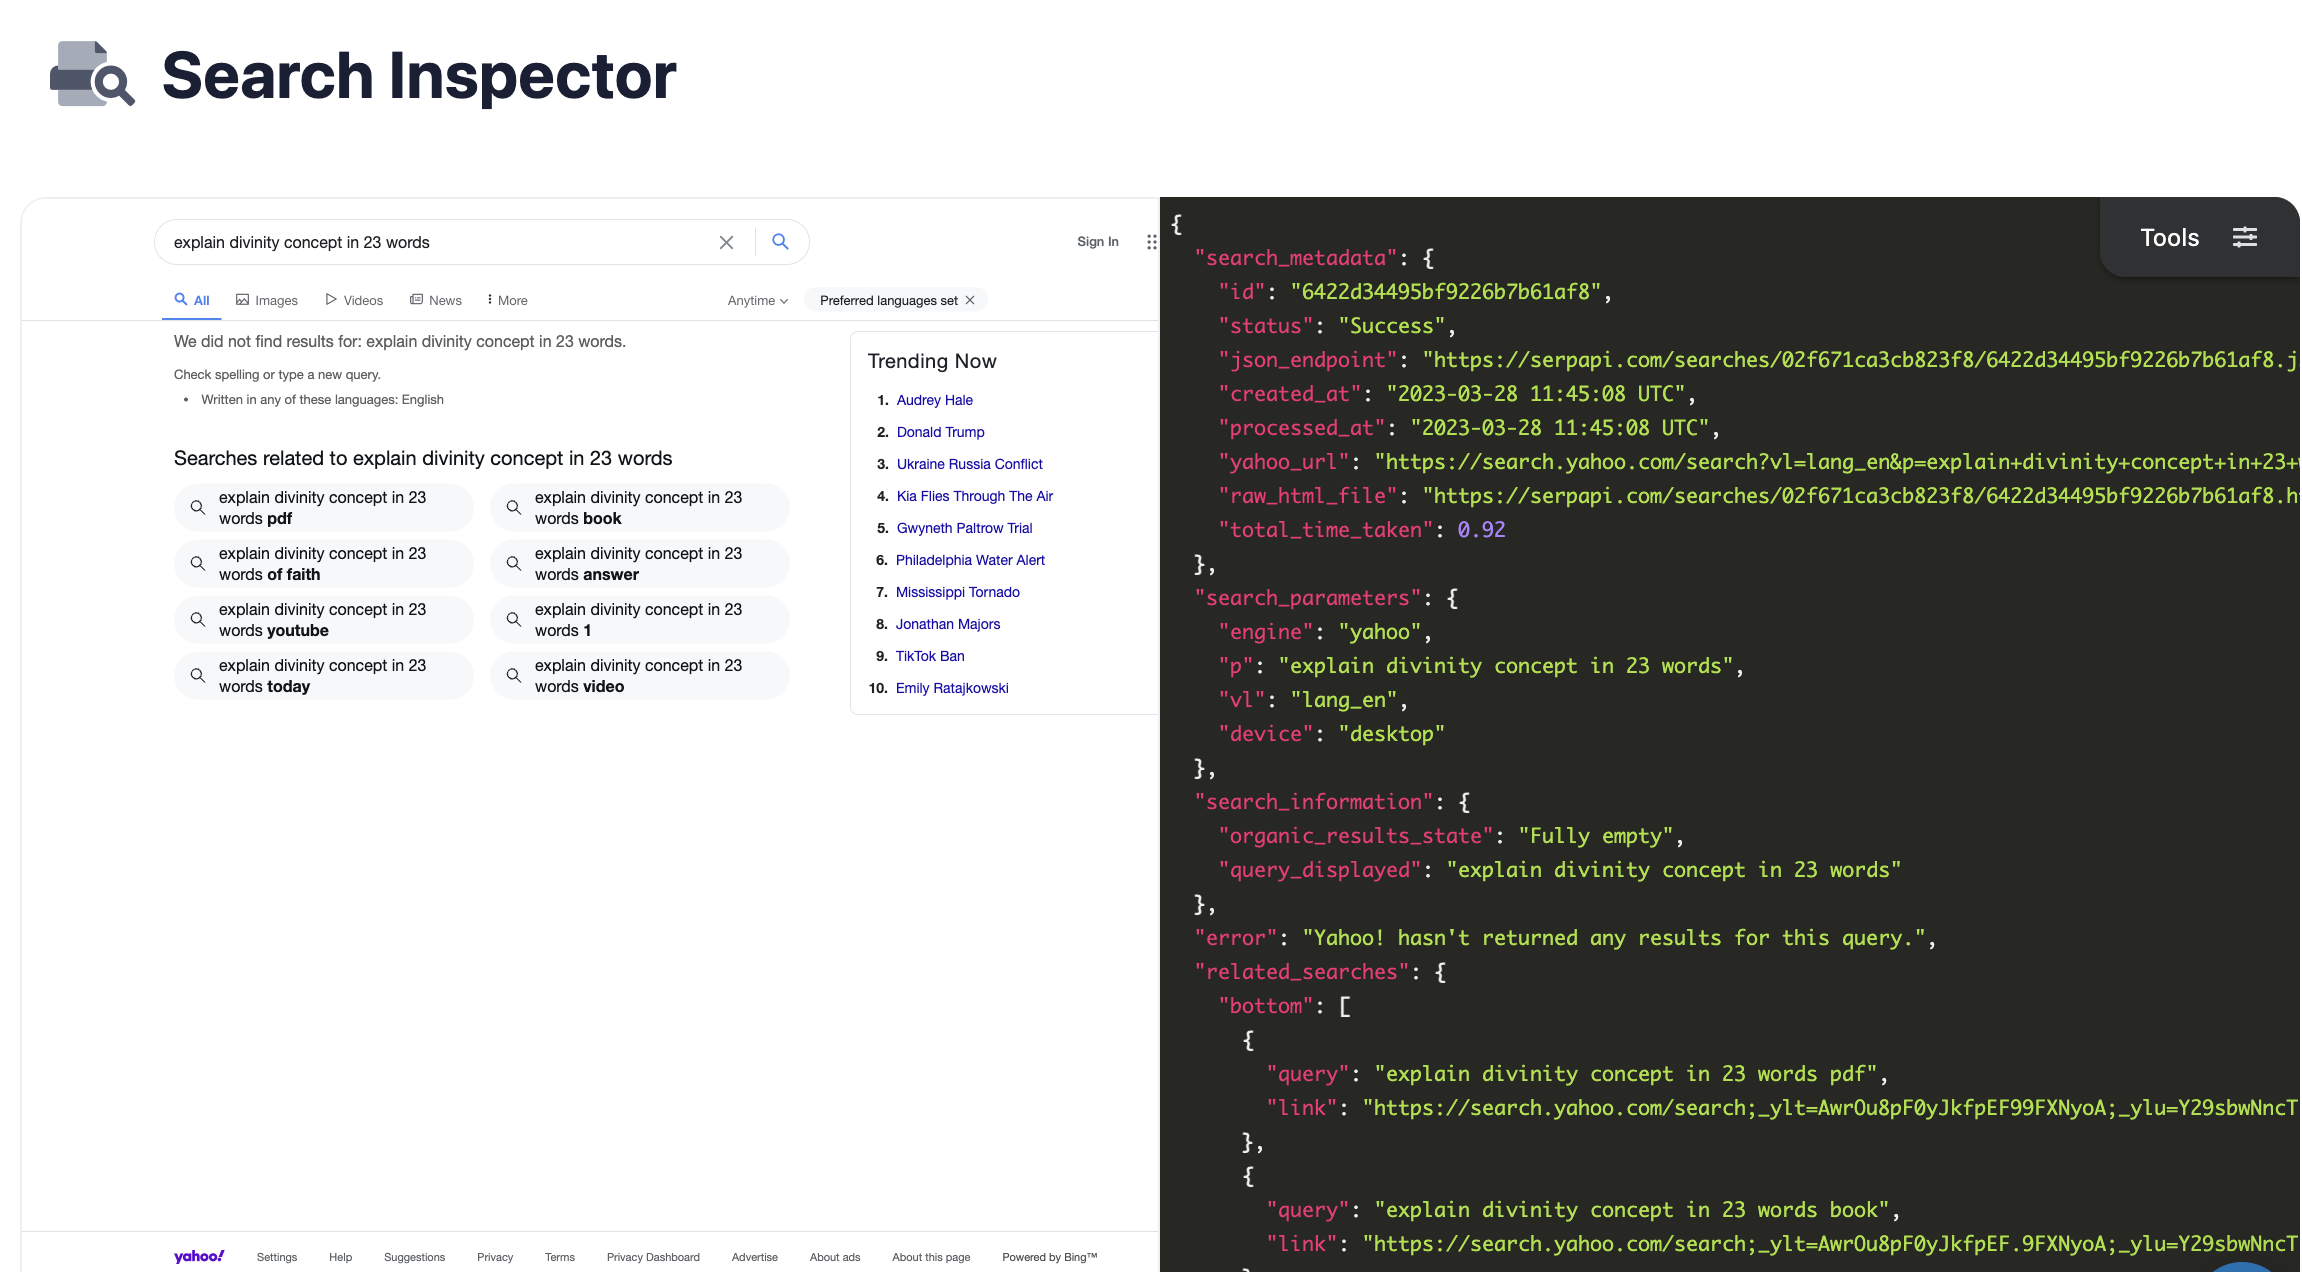Clear the search query with the X icon
The width and height of the screenshot is (2302, 1272).
click(726, 241)
